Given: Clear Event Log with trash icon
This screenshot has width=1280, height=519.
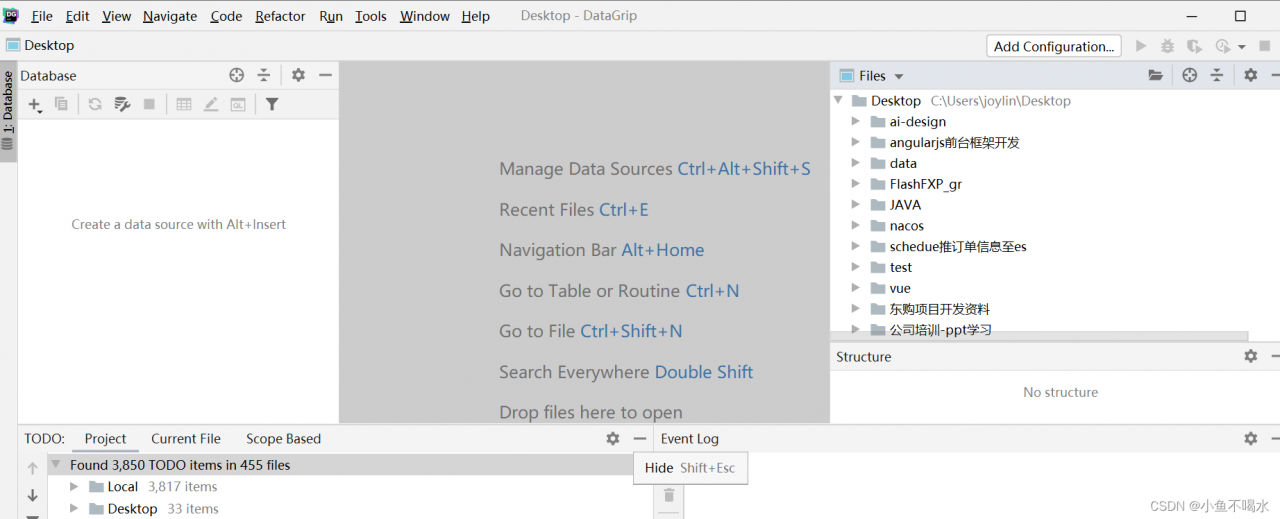Looking at the screenshot, I should tap(669, 495).
